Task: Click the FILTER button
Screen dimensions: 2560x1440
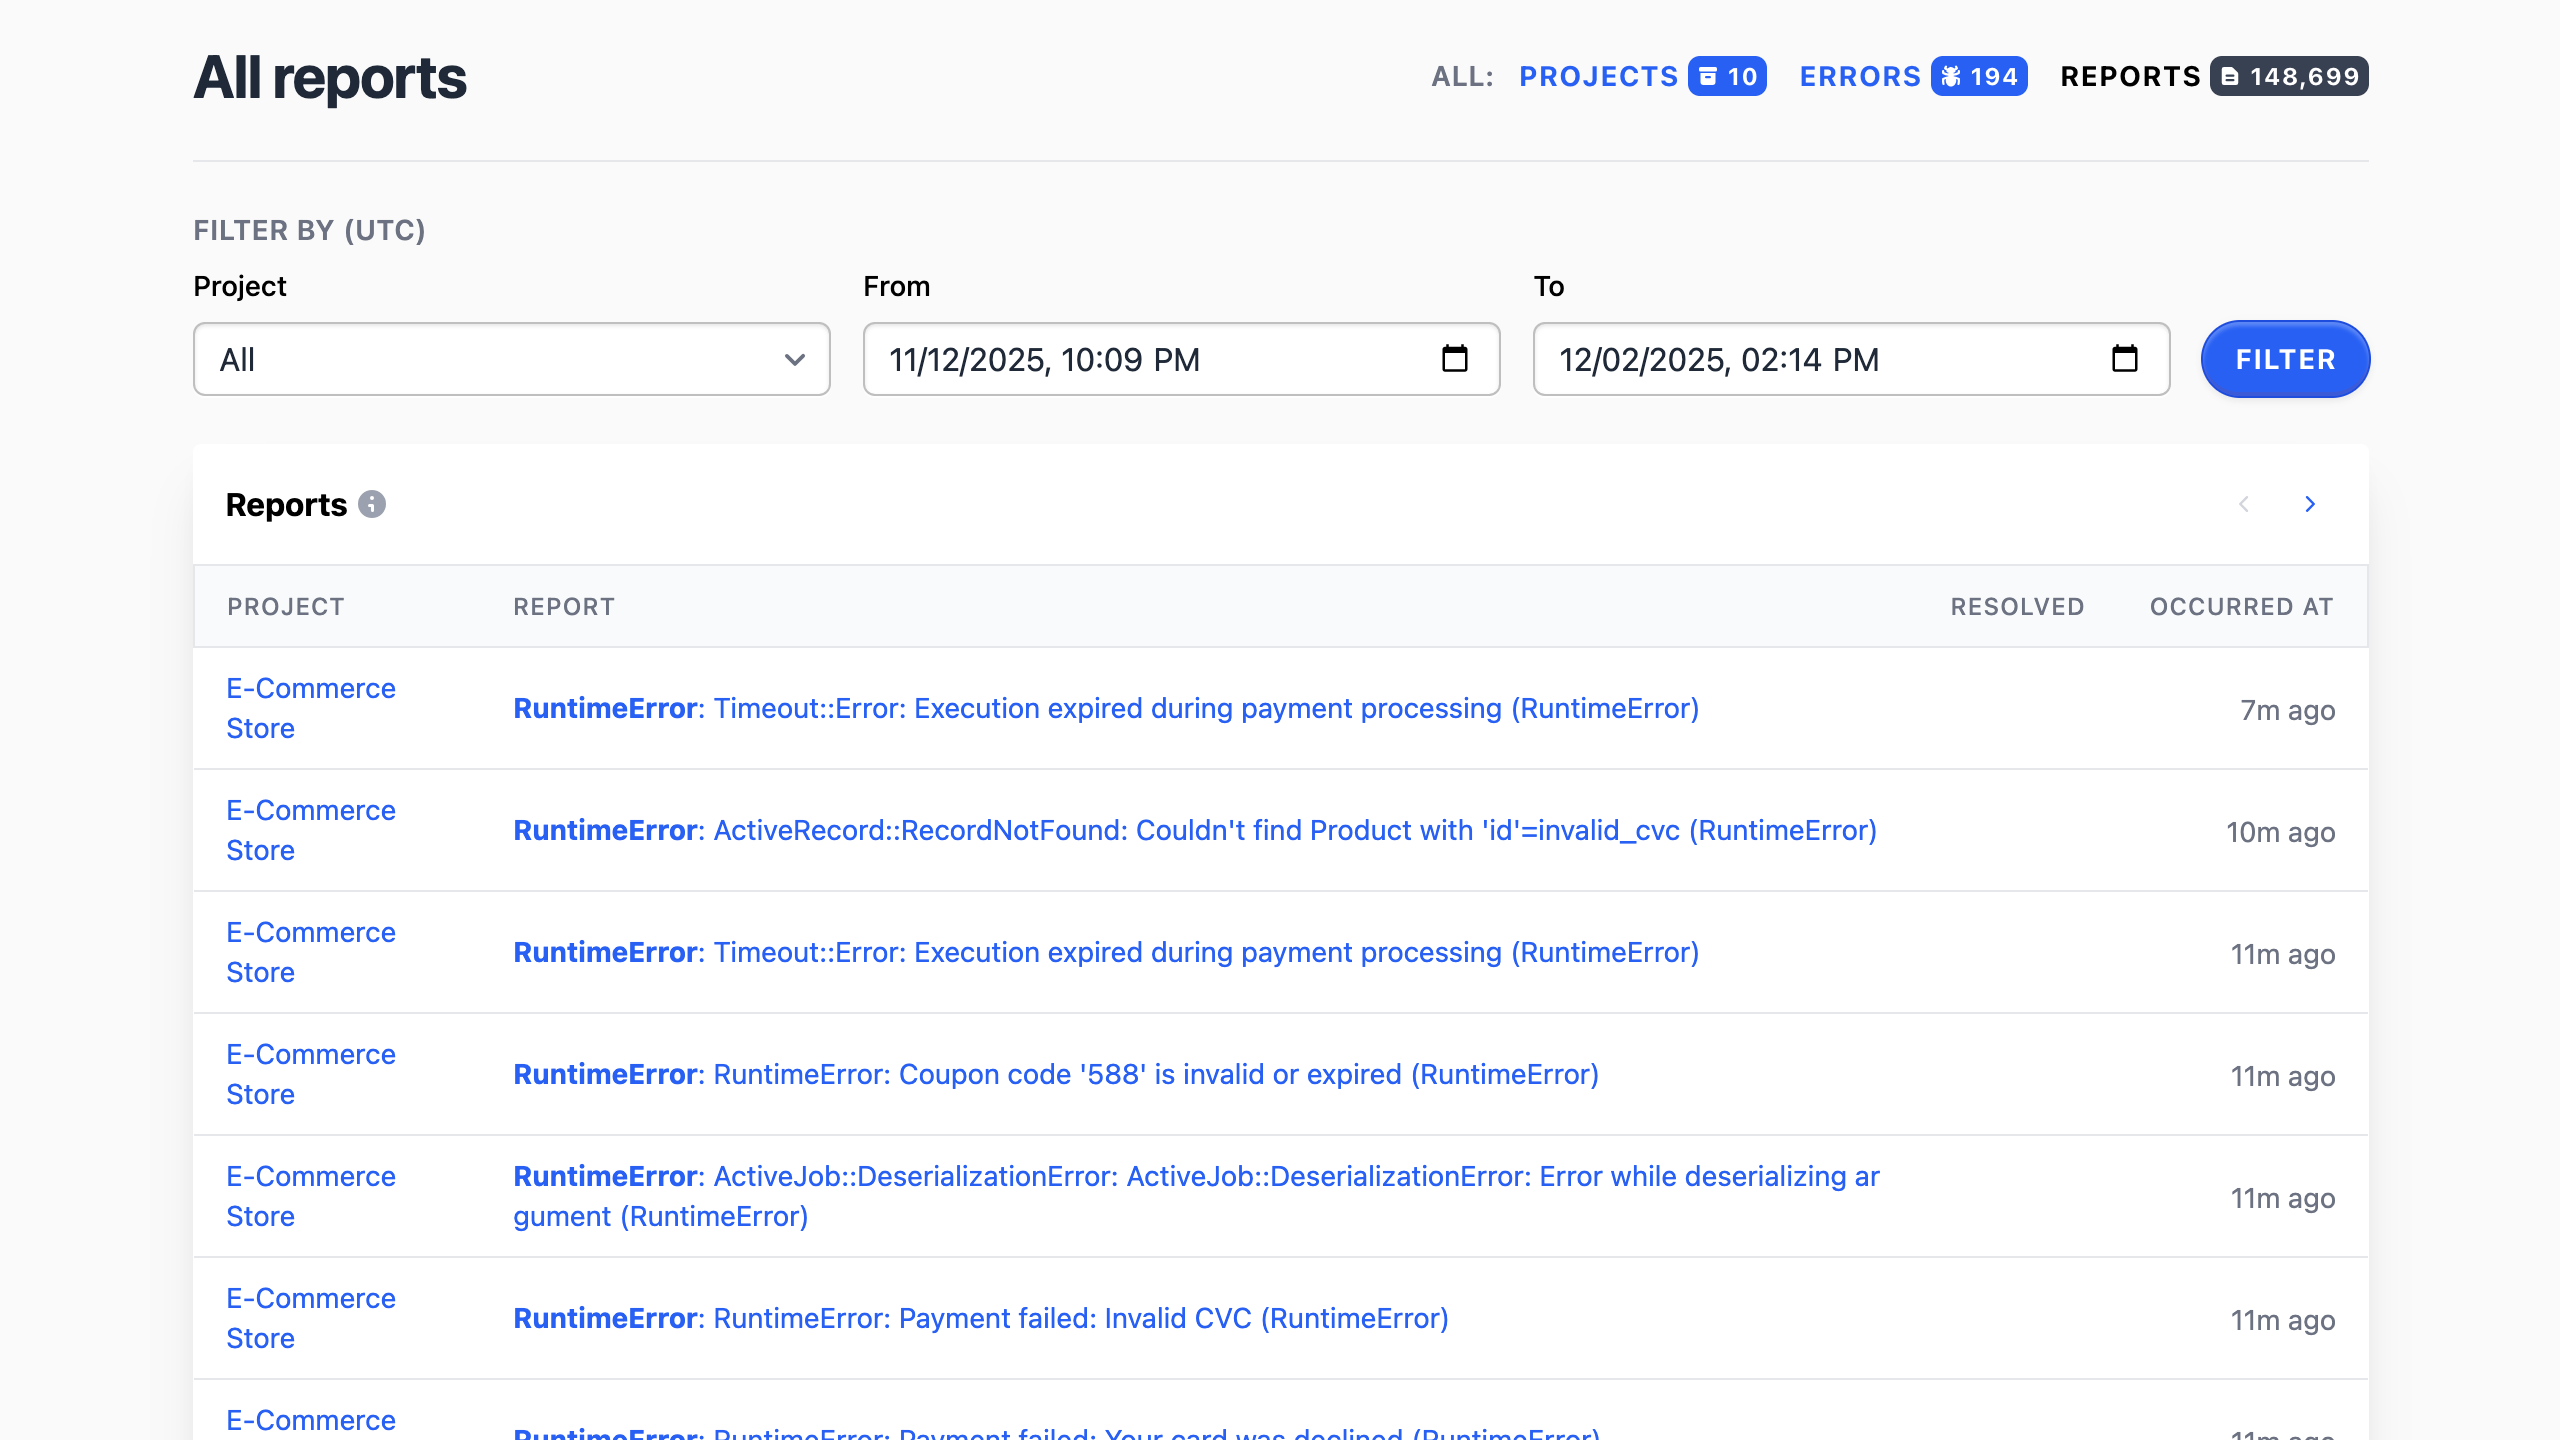Action: pos(2285,359)
